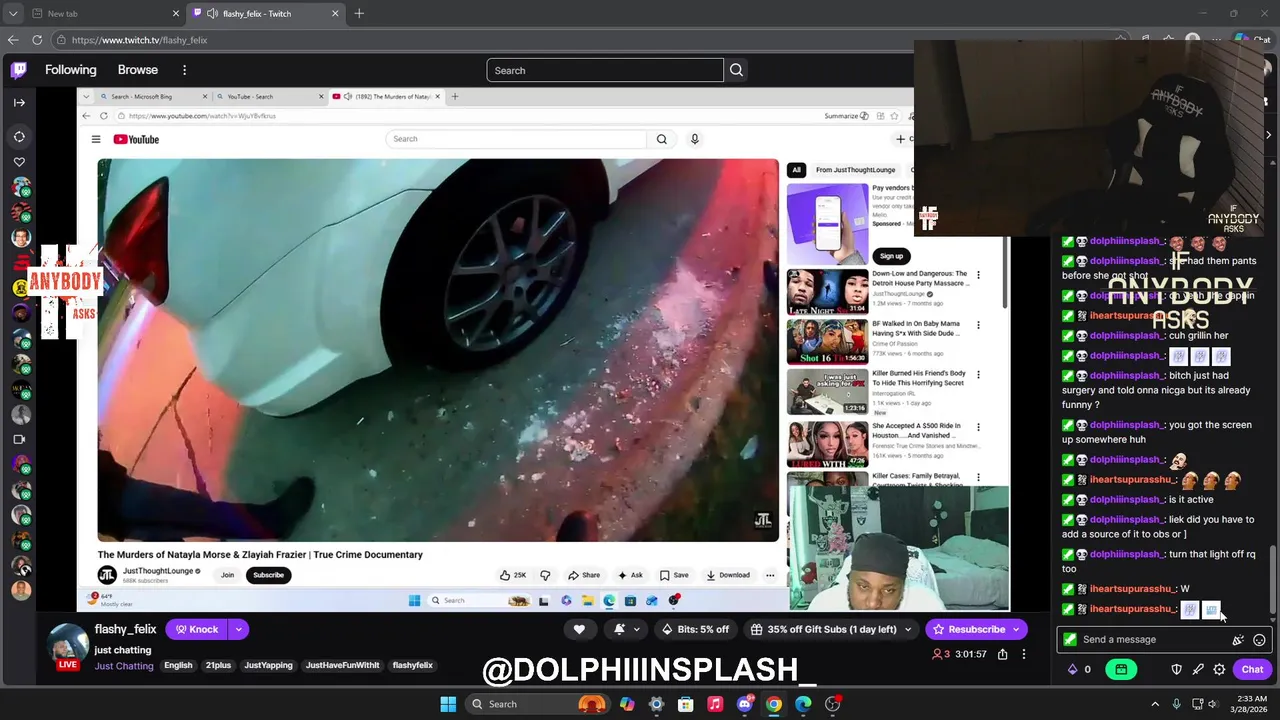Click the green channel rewards button
The image size is (1280, 720).
coord(1121,670)
